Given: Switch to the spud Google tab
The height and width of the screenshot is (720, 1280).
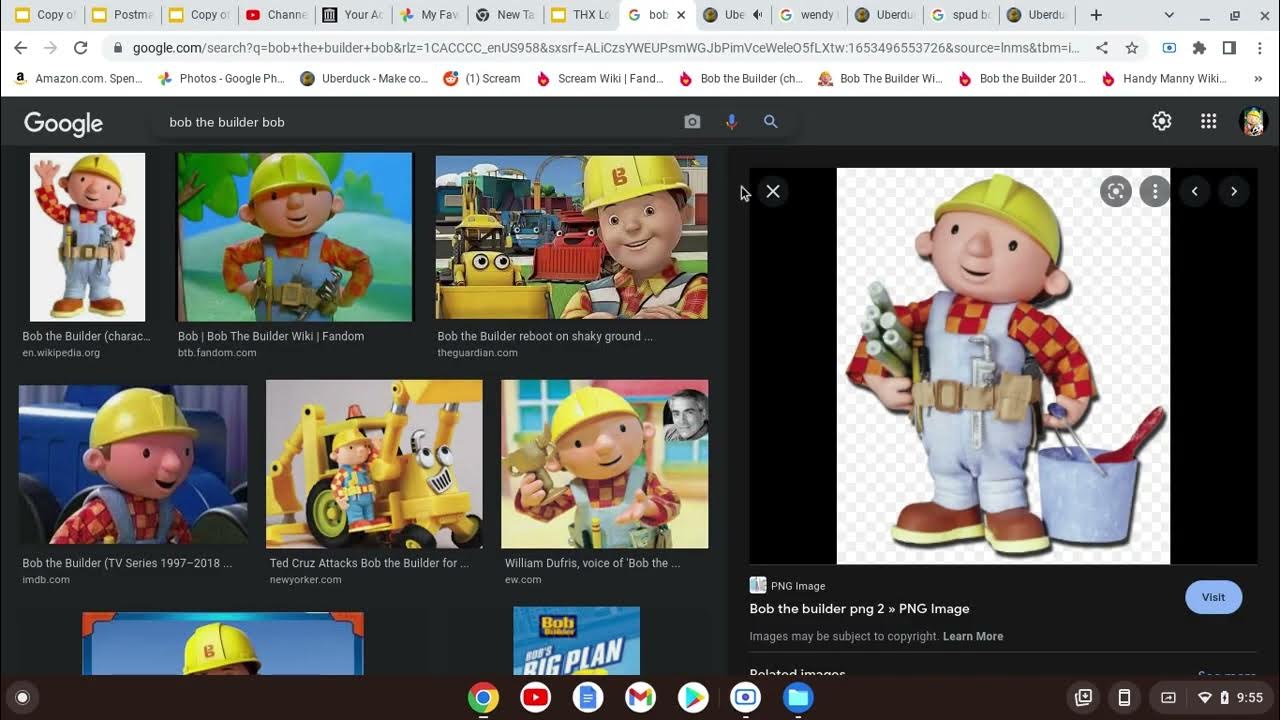Looking at the screenshot, I should coord(960,15).
